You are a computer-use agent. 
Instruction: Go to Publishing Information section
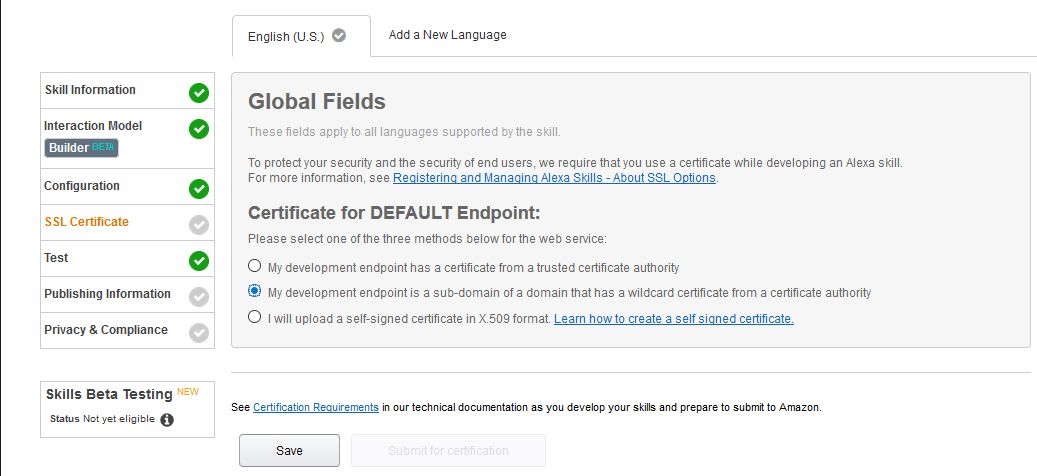107,294
